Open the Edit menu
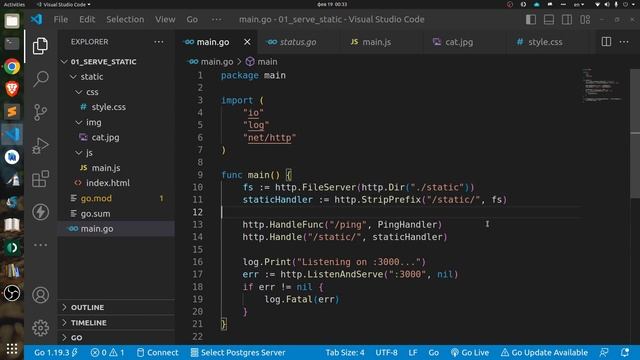The width and height of the screenshot is (640, 360). coord(87,19)
